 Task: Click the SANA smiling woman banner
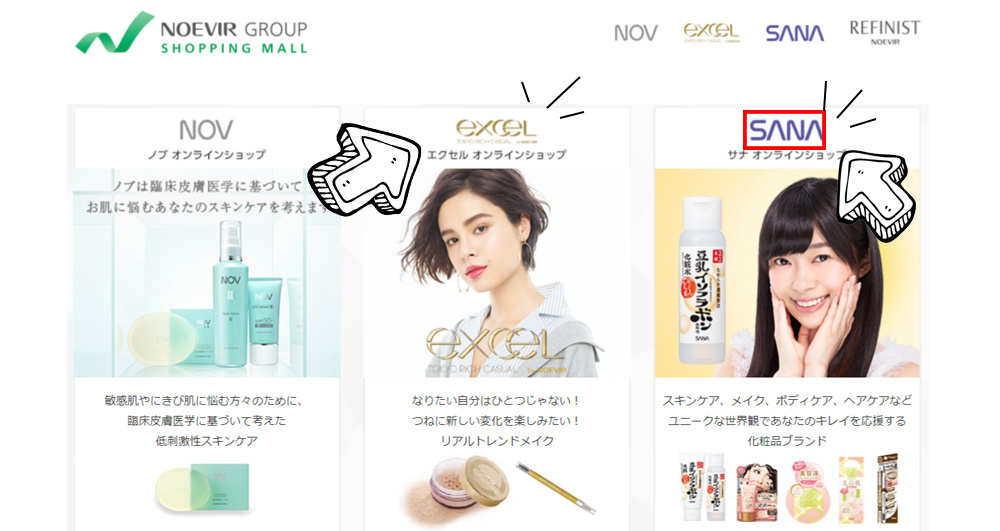click(x=787, y=273)
